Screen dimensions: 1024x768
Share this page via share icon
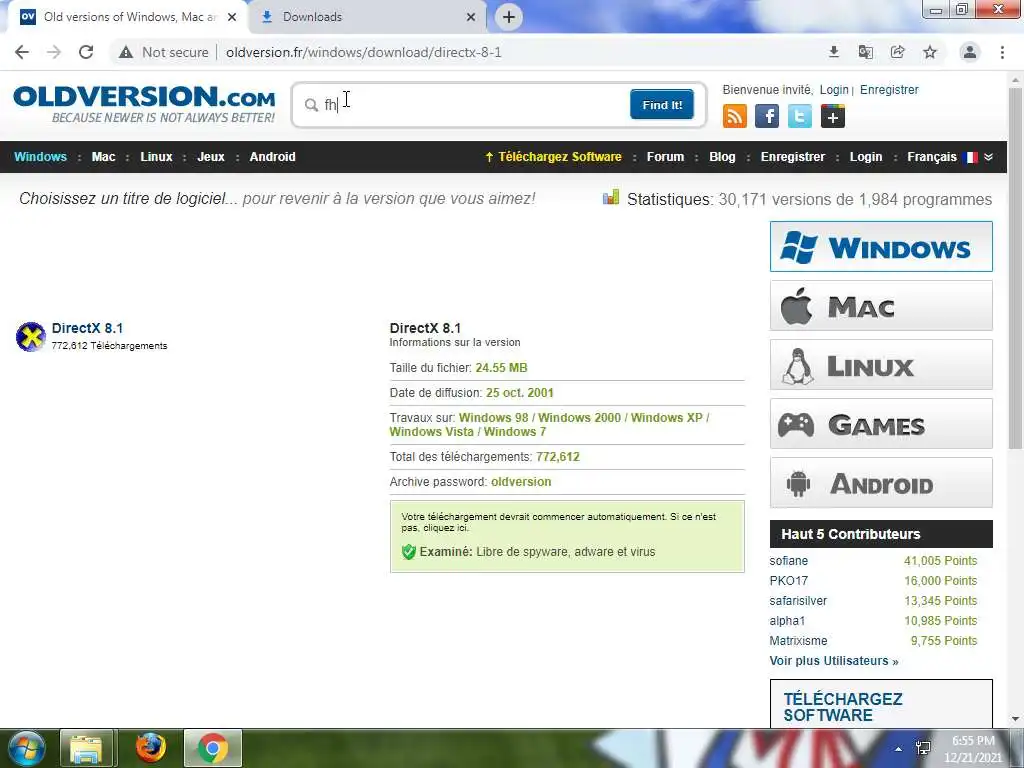(898, 52)
